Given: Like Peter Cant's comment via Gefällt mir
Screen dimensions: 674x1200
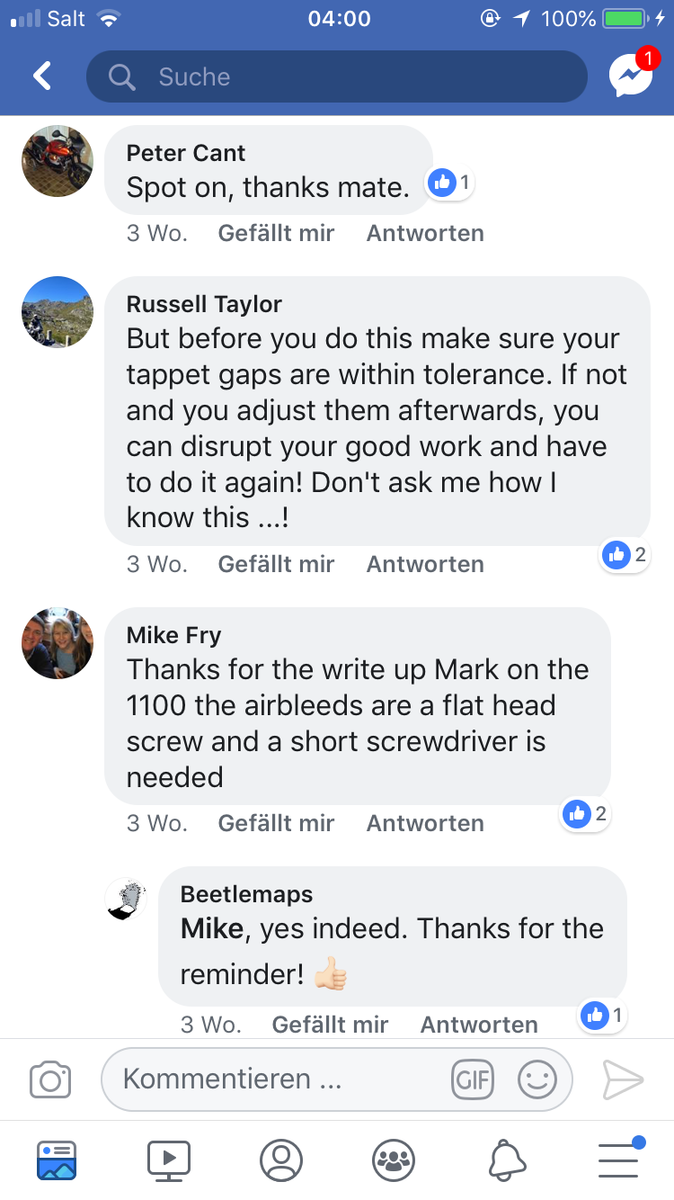Looking at the screenshot, I should (x=276, y=233).
